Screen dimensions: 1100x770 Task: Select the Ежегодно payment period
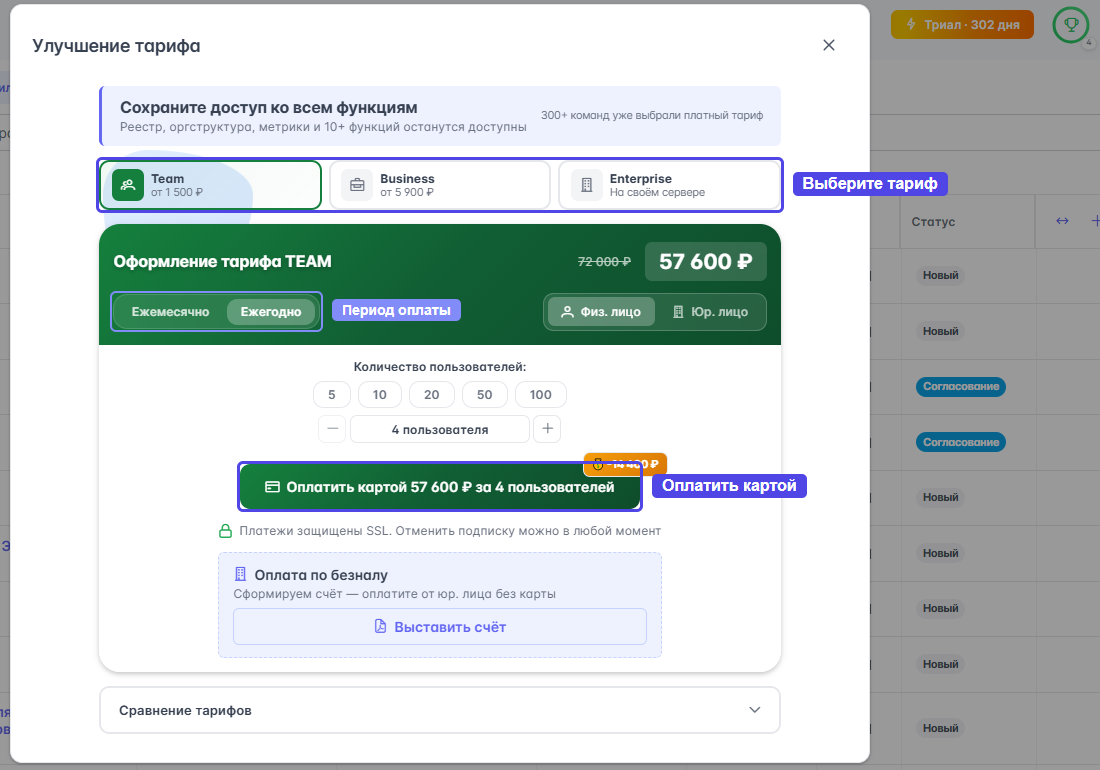[271, 312]
